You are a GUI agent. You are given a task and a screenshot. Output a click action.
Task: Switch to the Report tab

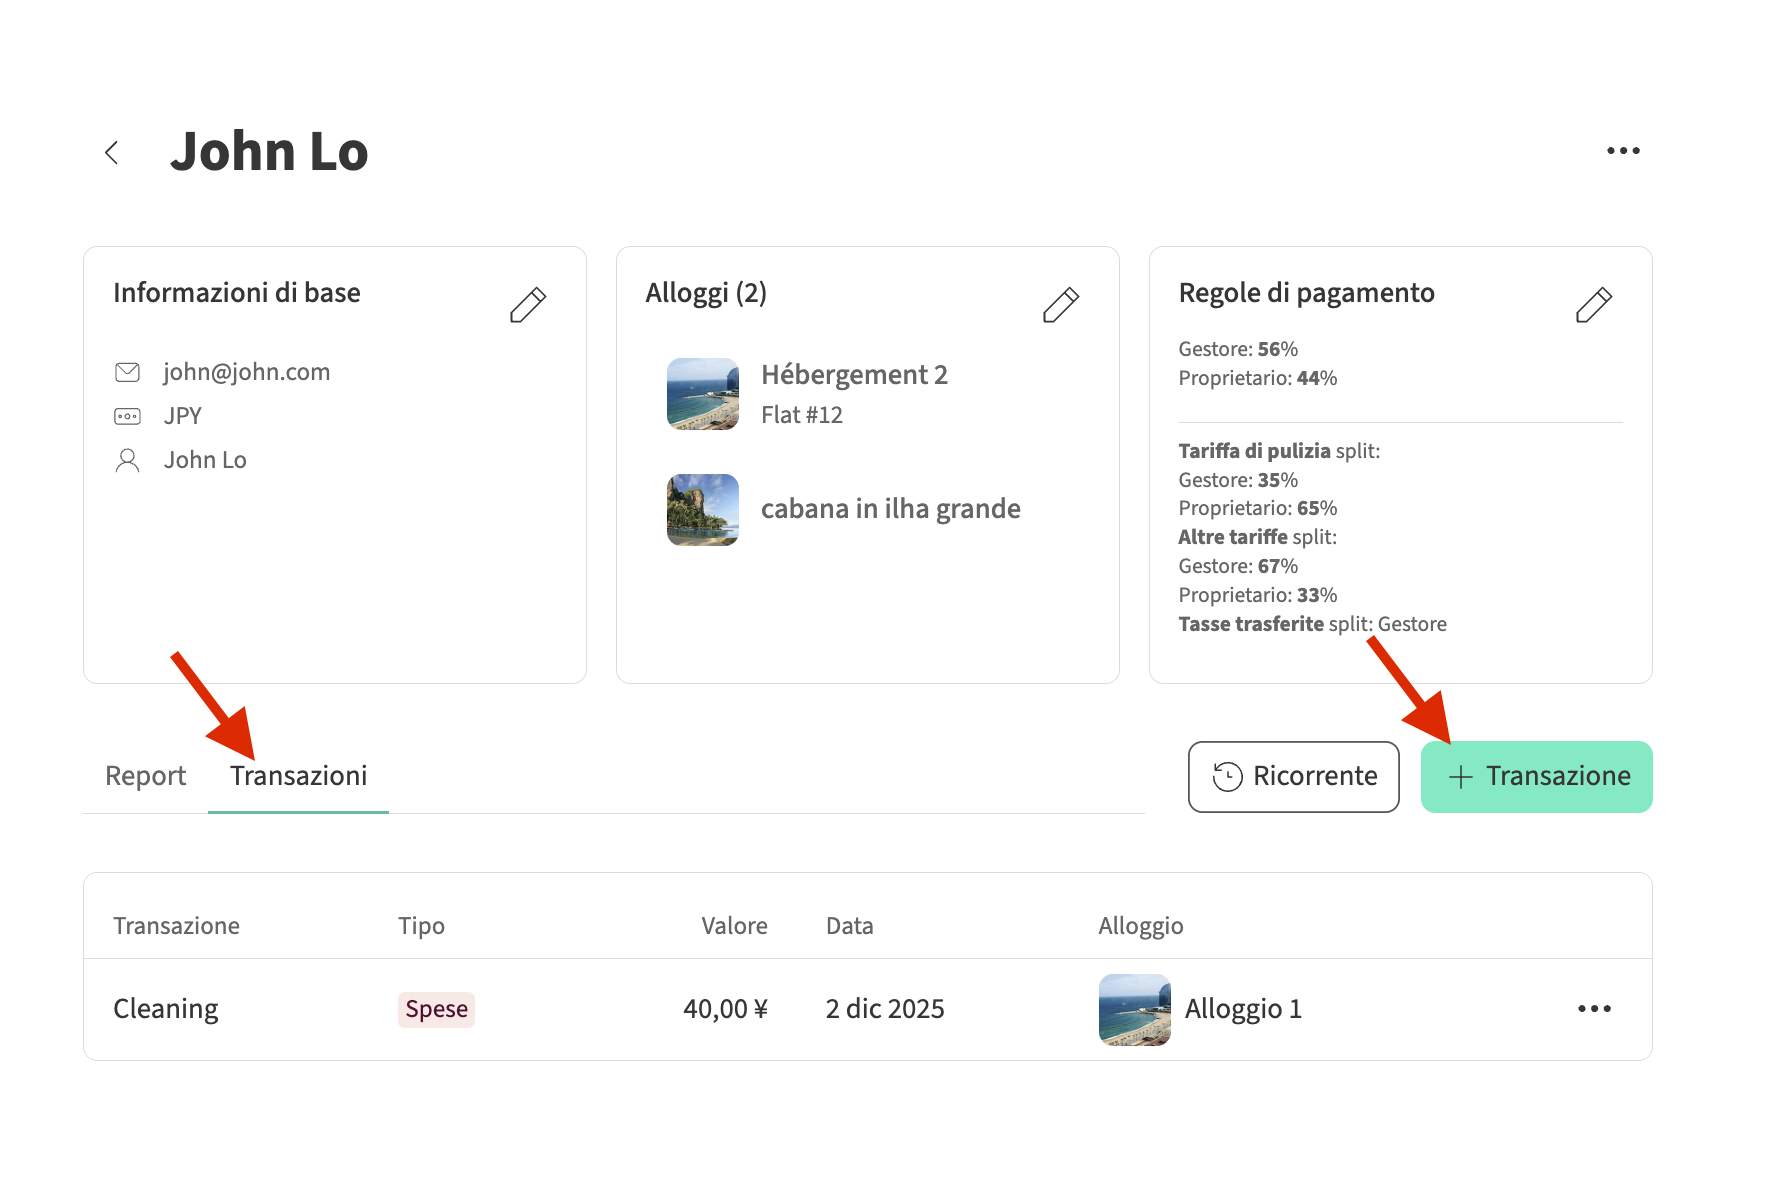click(x=146, y=777)
